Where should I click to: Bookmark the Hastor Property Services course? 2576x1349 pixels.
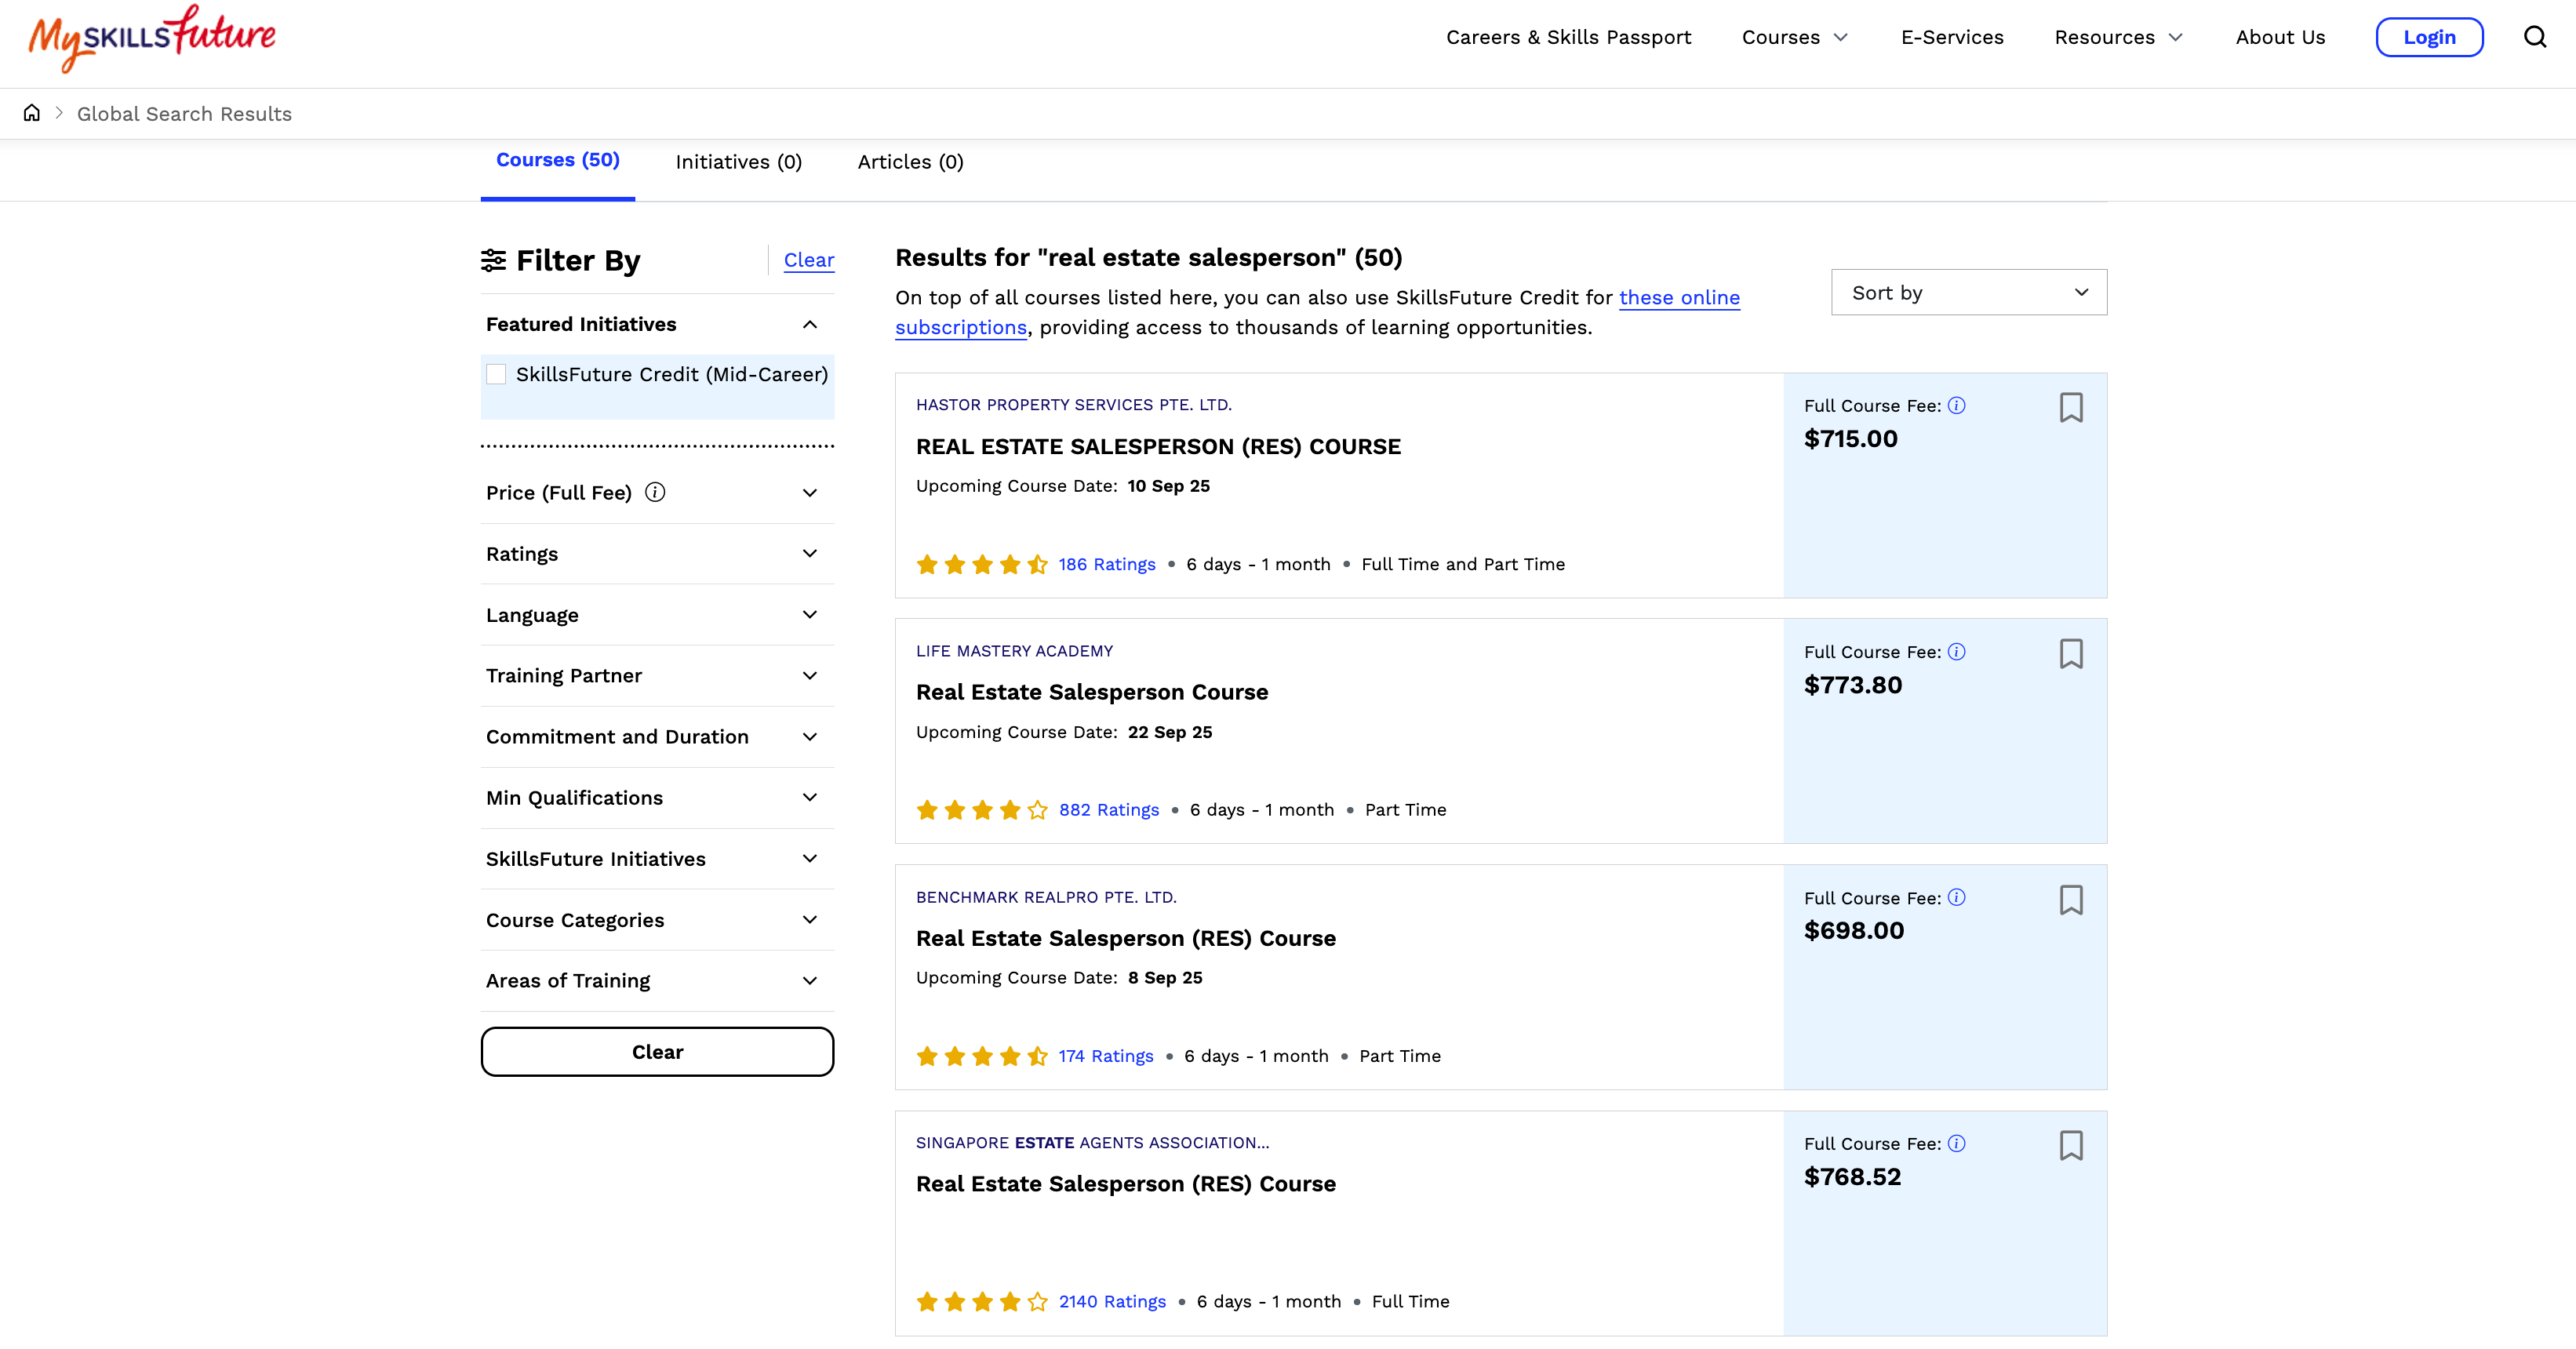click(x=2071, y=407)
